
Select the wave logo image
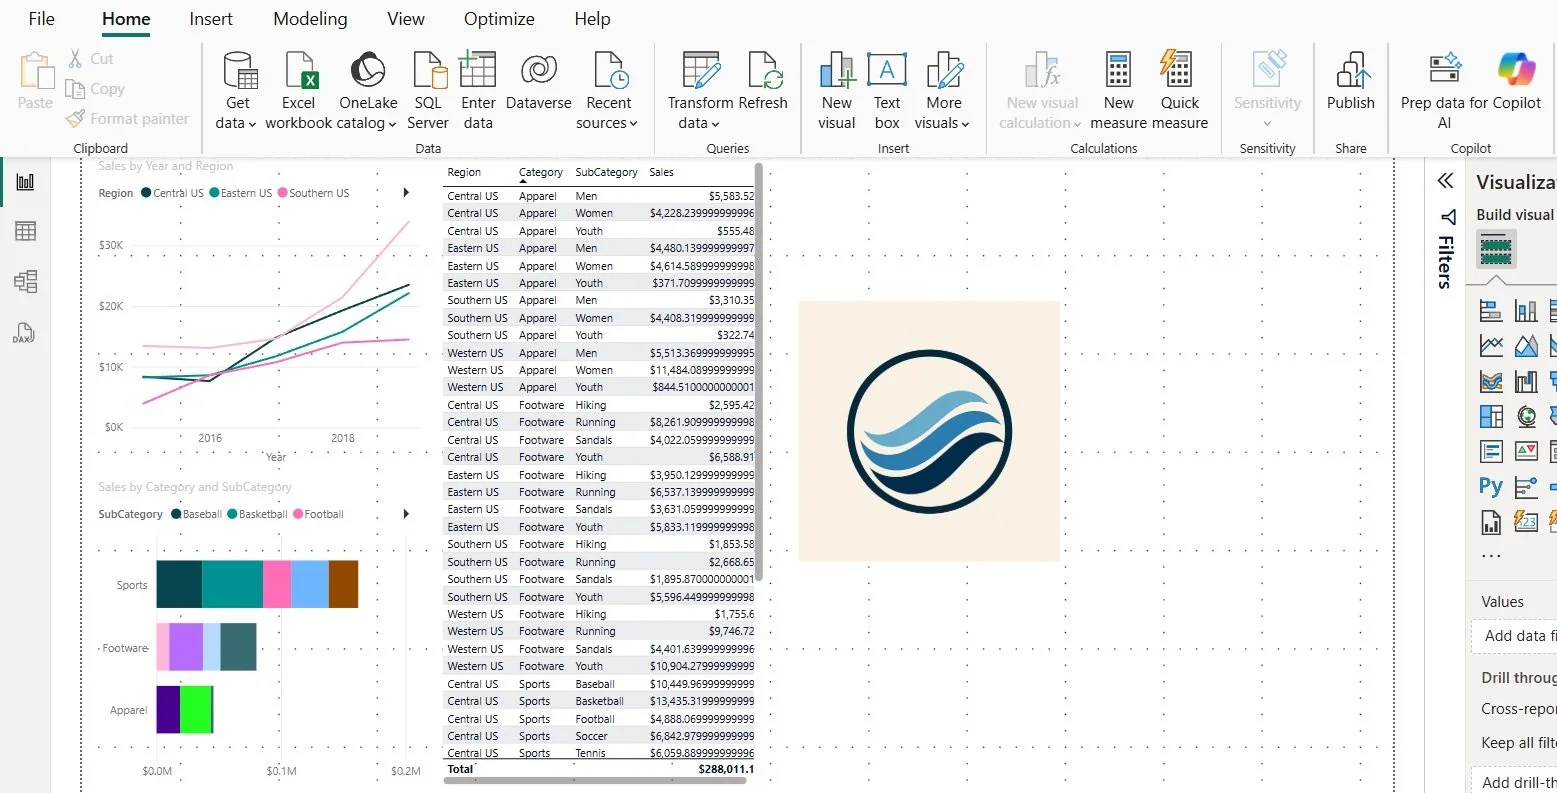pyautogui.click(x=929, y=431)
